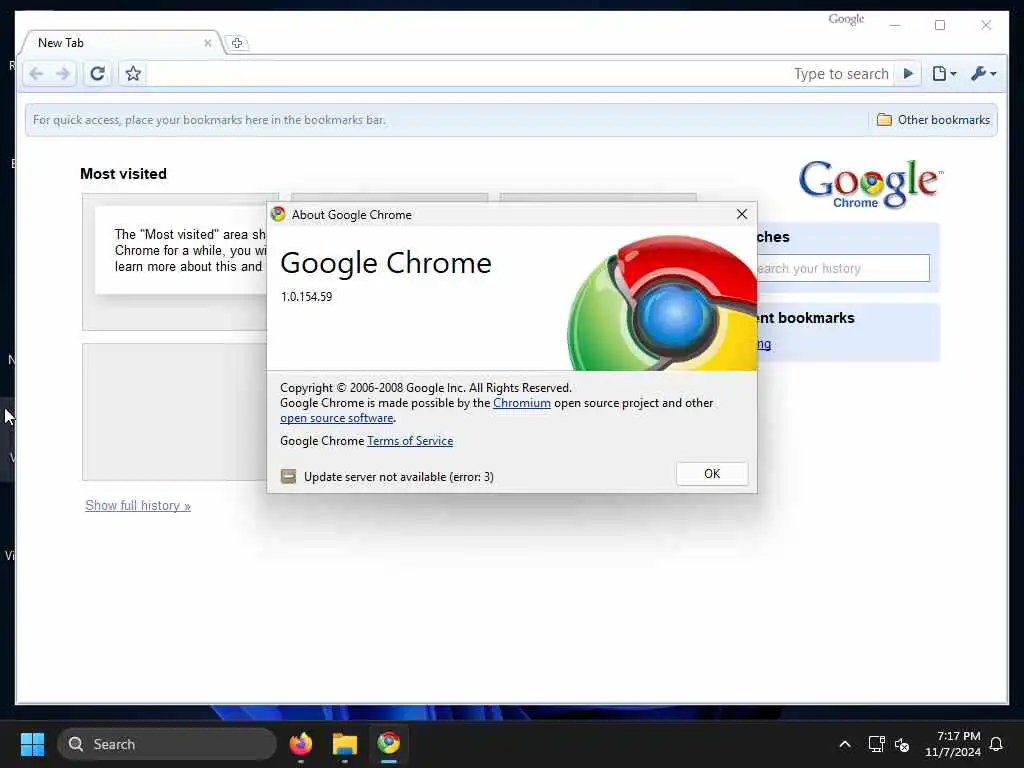This screenshot has width=1024, height=768.
Task: Click the empty most visited thumbnail below the tip
Action: 174,412
